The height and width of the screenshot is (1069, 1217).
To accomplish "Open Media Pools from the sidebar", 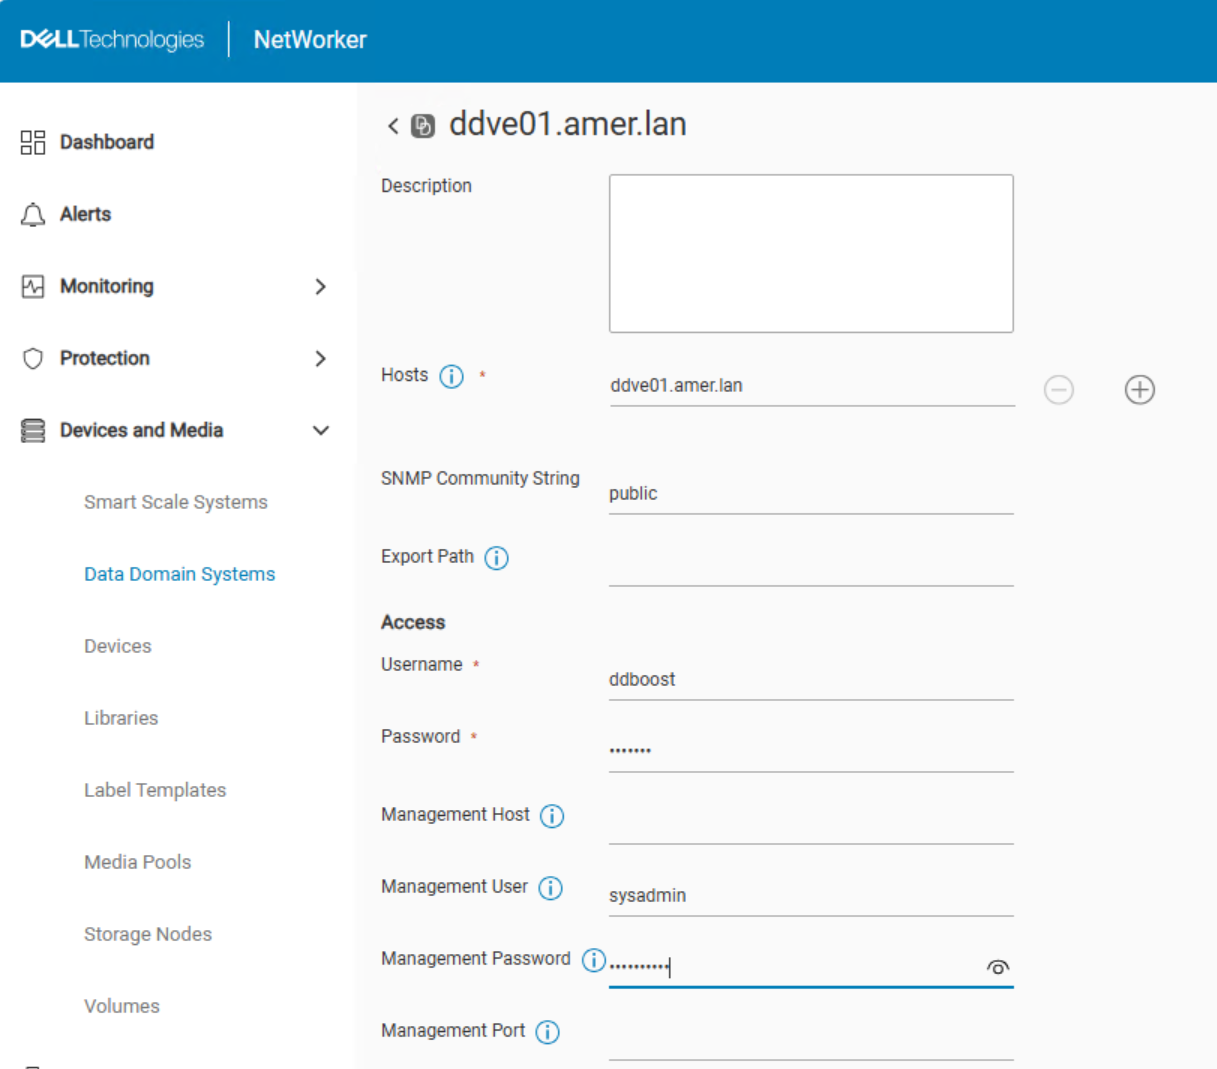I will coord(137,862).
